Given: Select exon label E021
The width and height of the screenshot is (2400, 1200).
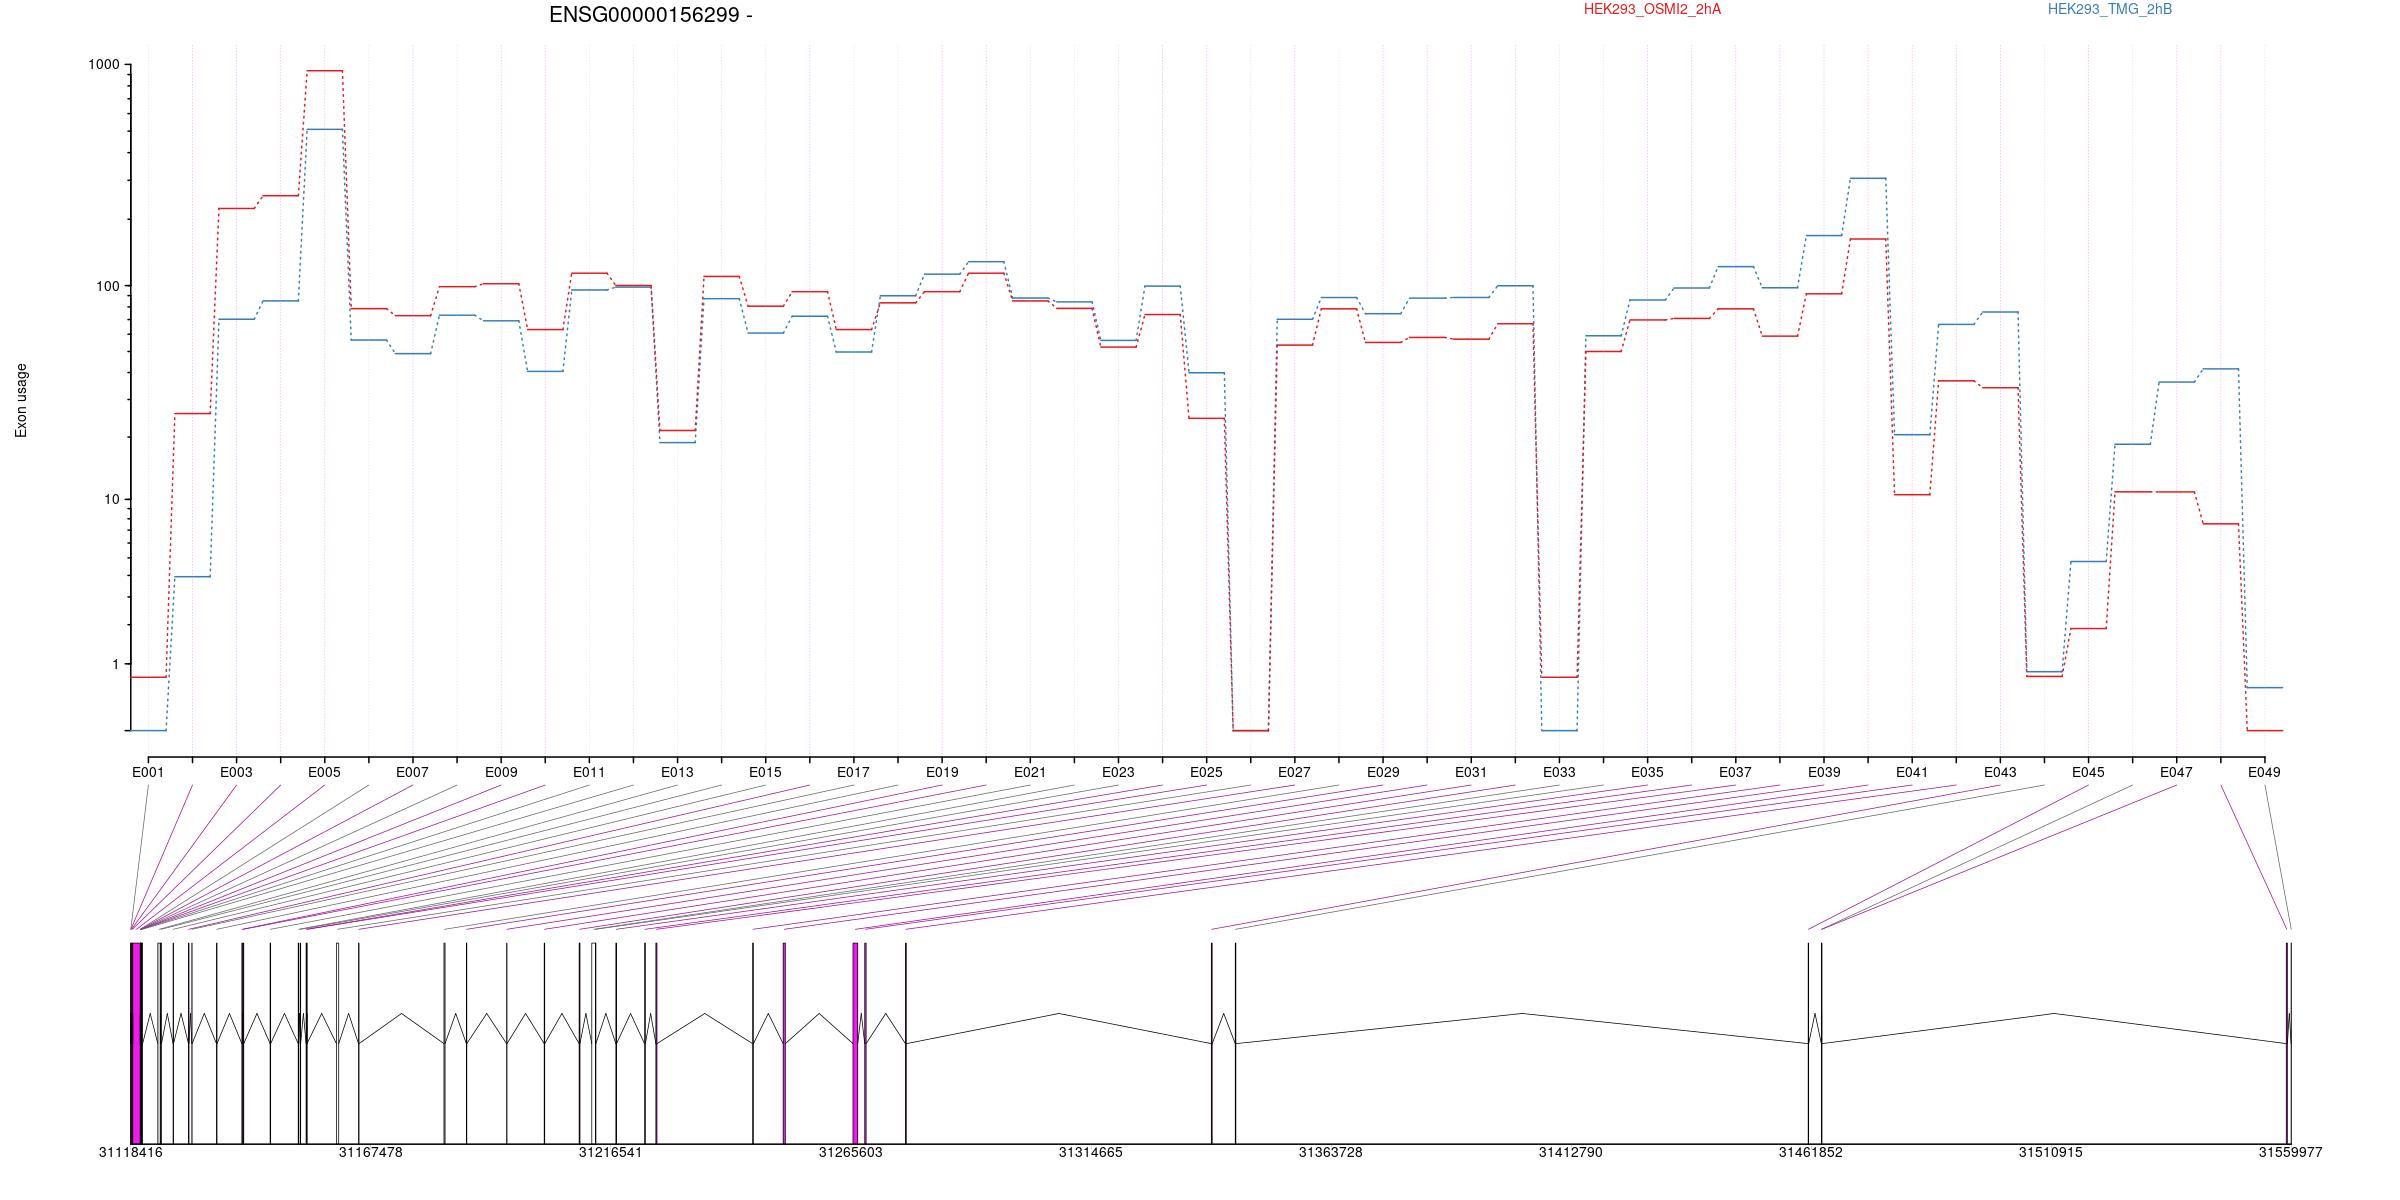Looking at the screenshot, I should point(1030,772).
